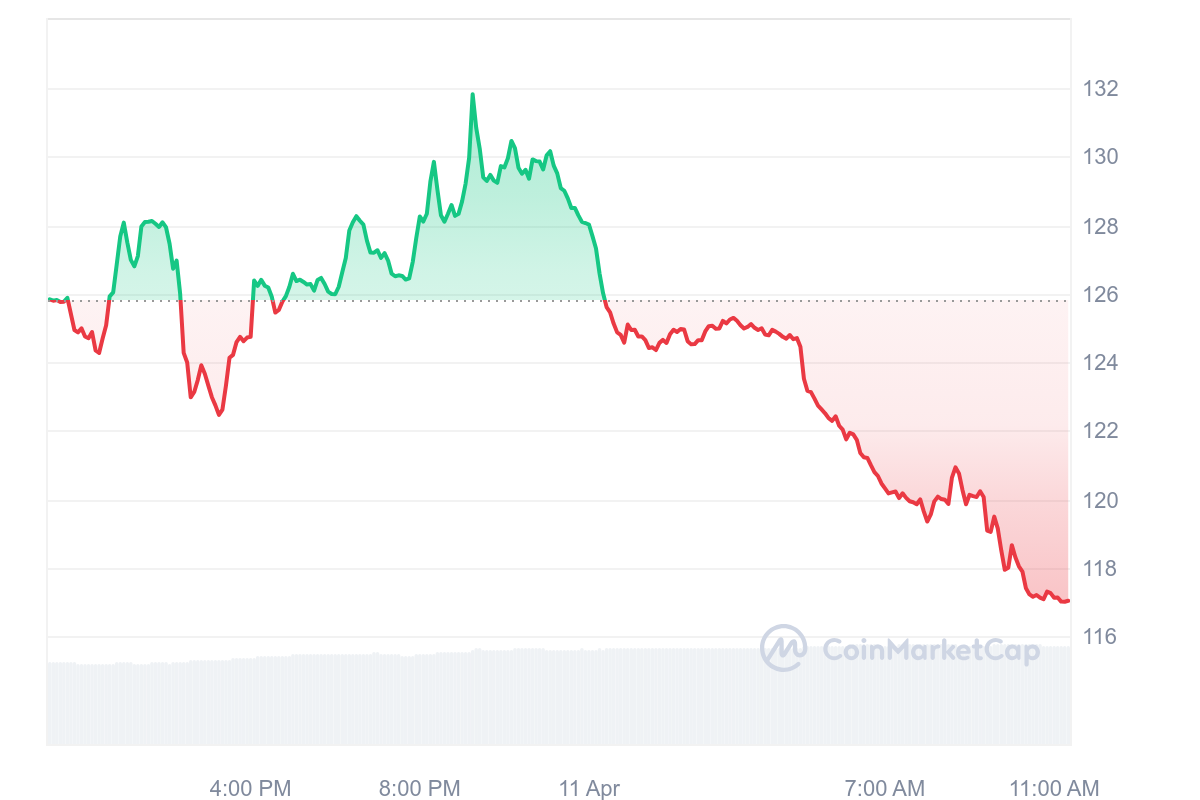Select the 4:00 PM time axis label
Image resolution: width=1200 pixels, height=800 pixels.
pos(250,788)
